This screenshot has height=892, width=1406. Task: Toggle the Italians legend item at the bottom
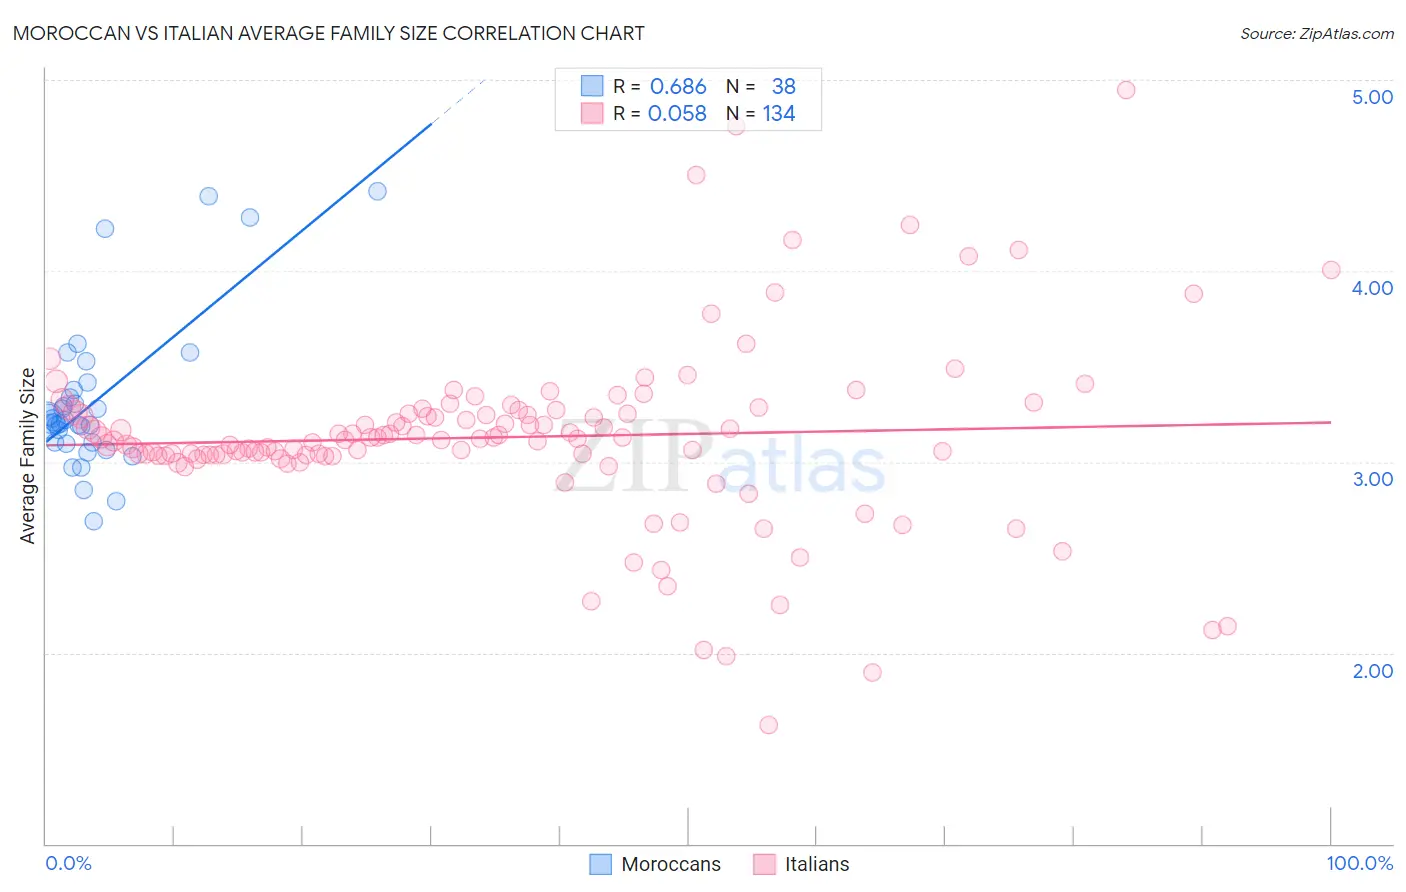pos(801,864)
